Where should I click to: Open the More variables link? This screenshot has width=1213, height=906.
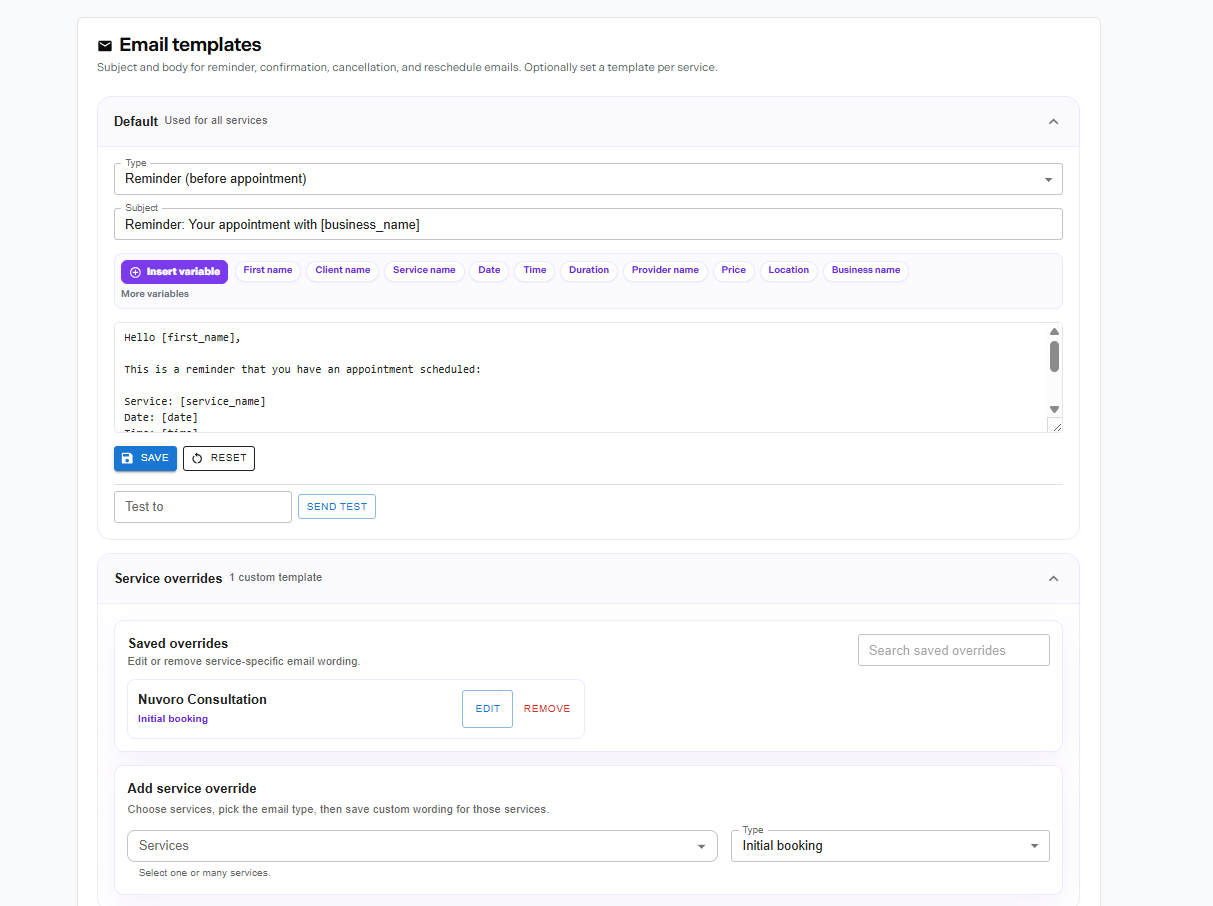coord(155,294)
